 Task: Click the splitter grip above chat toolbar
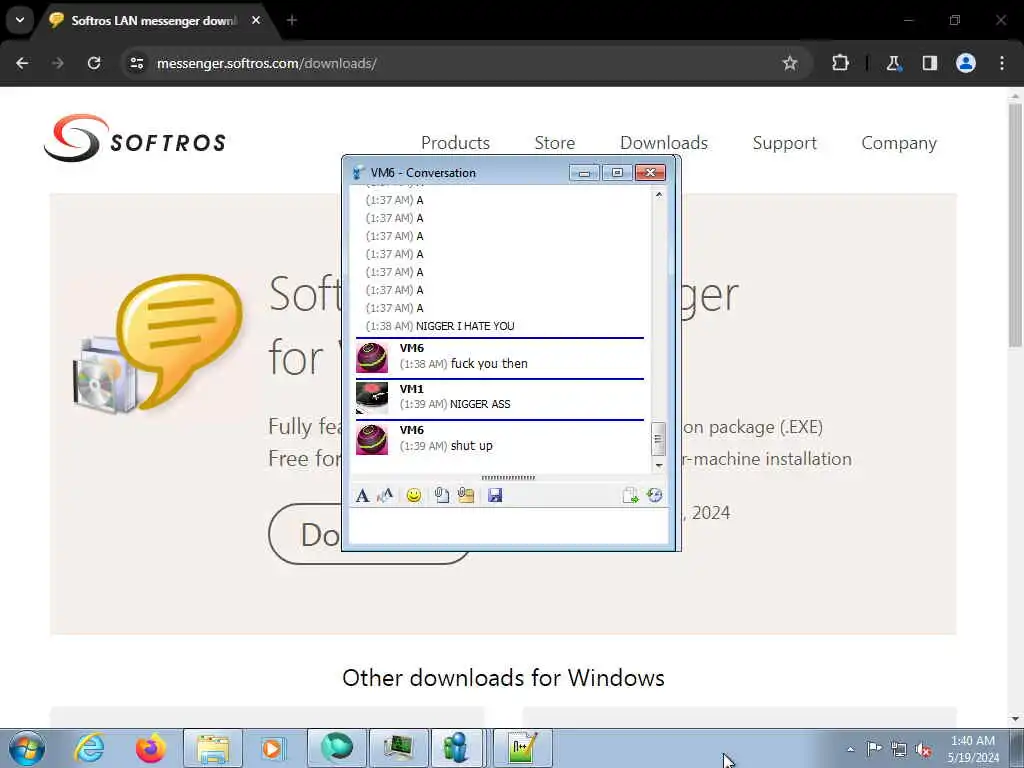pos(508,478)
